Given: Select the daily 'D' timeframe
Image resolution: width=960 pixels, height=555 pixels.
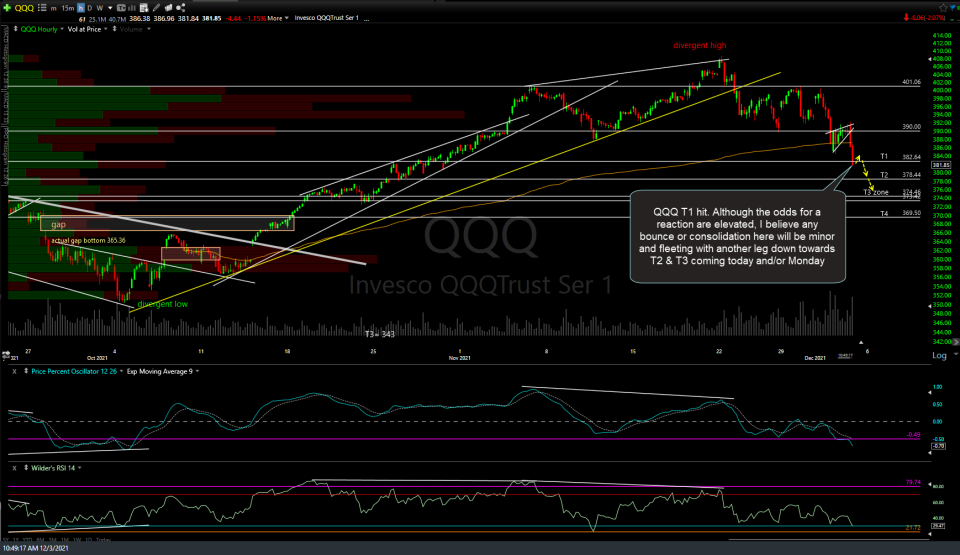Looking at the screenshot, I should [89, 8].
